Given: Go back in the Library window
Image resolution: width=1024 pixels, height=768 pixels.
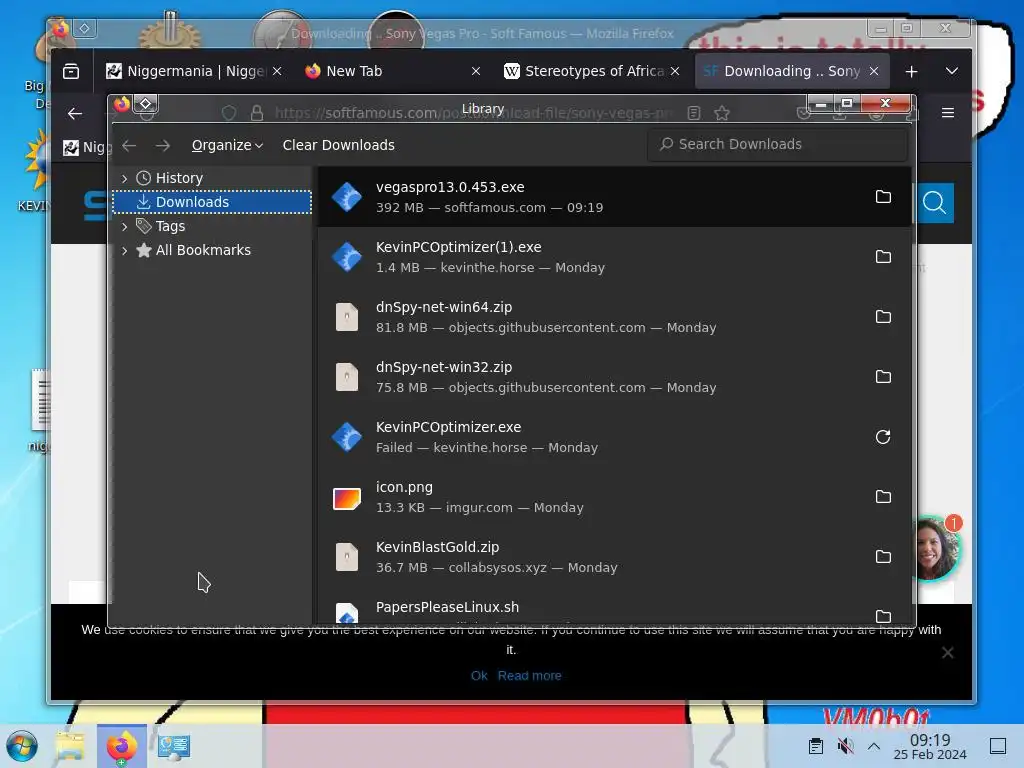Looking at the screenshot, I should click(129, 145).
